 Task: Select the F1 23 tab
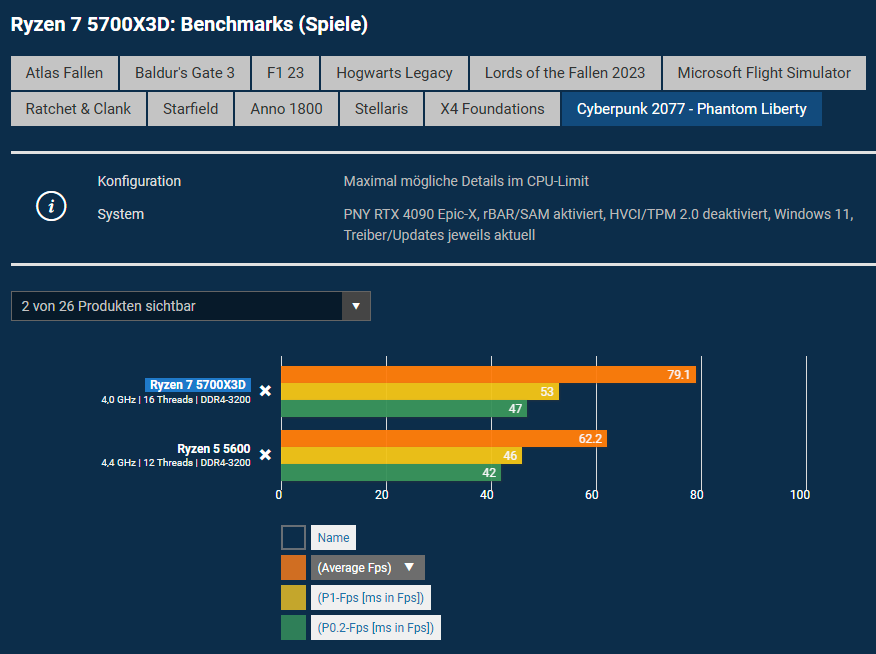[x=285, y=73]
